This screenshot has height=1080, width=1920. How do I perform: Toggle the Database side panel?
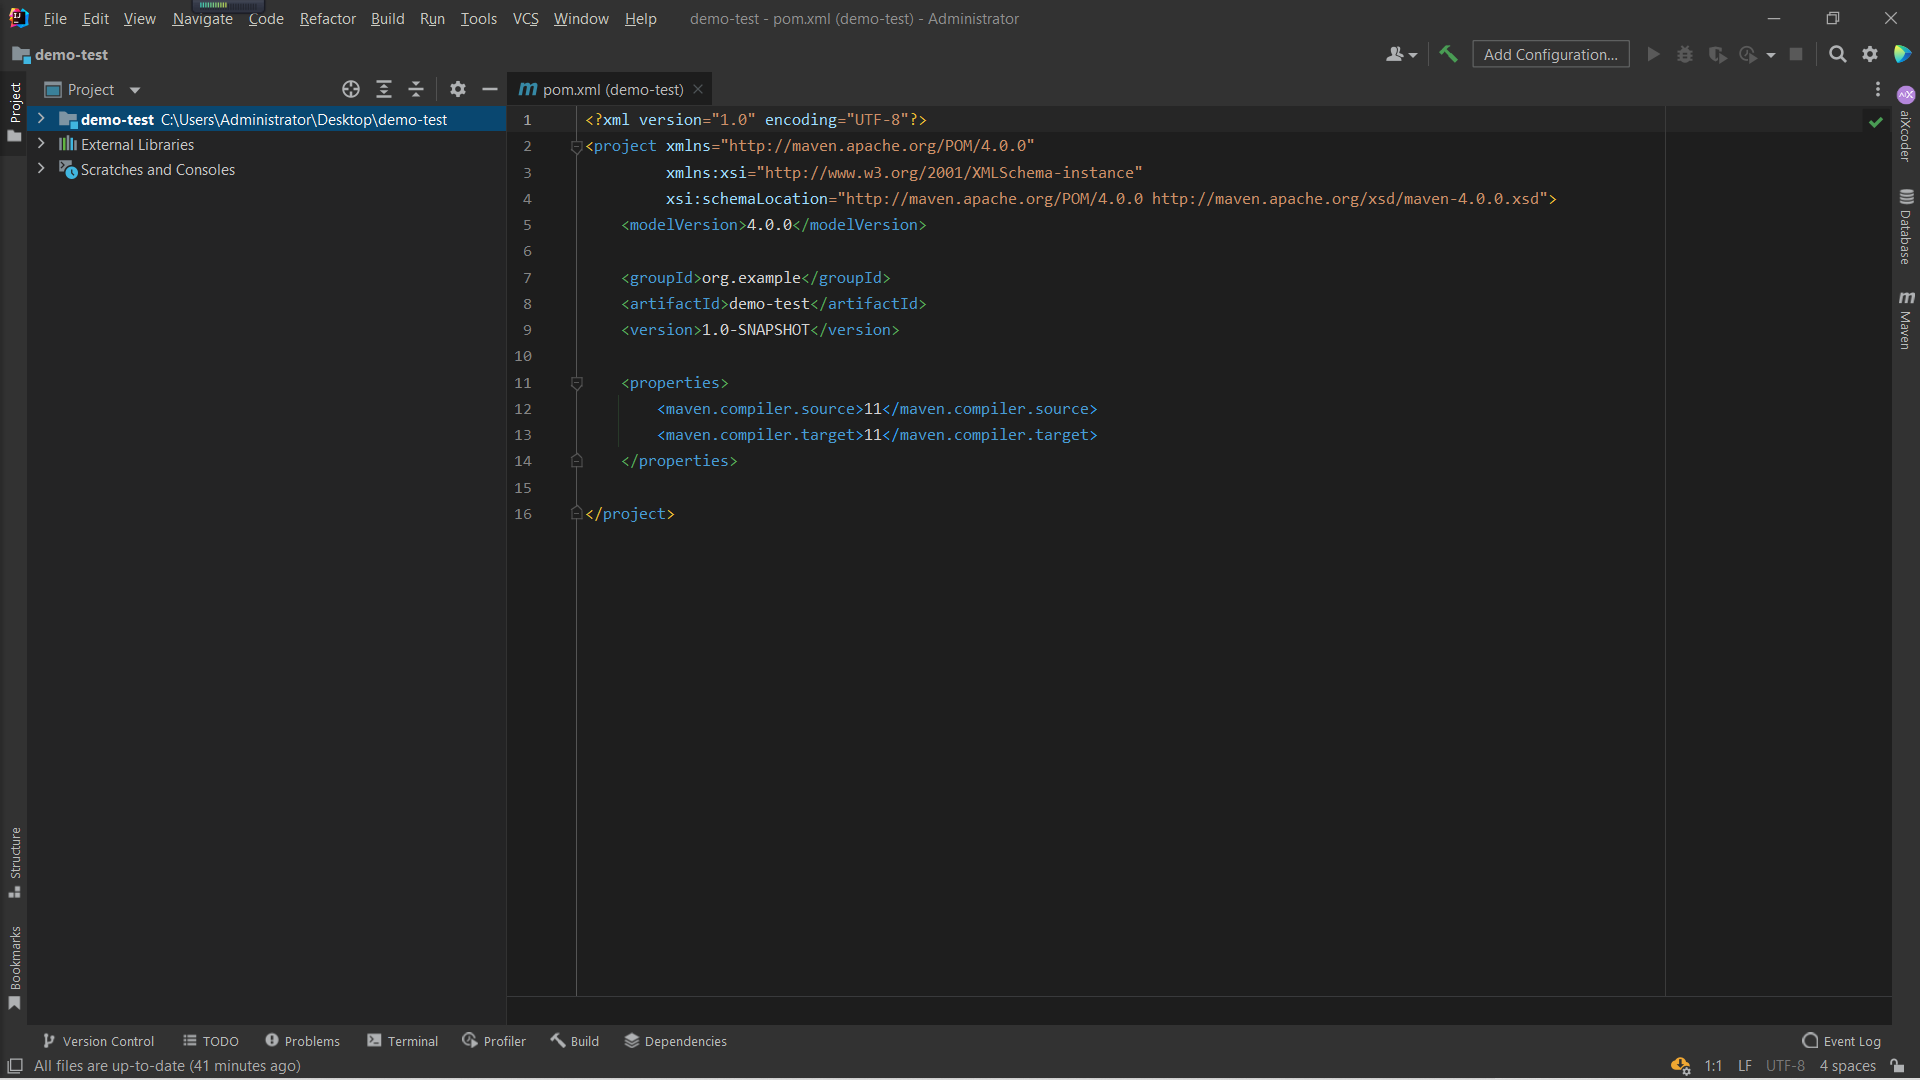tap(1906, 227)
